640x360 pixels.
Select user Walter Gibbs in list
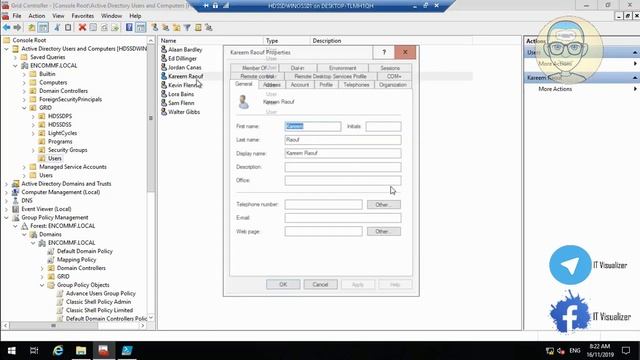coord(184,111)
